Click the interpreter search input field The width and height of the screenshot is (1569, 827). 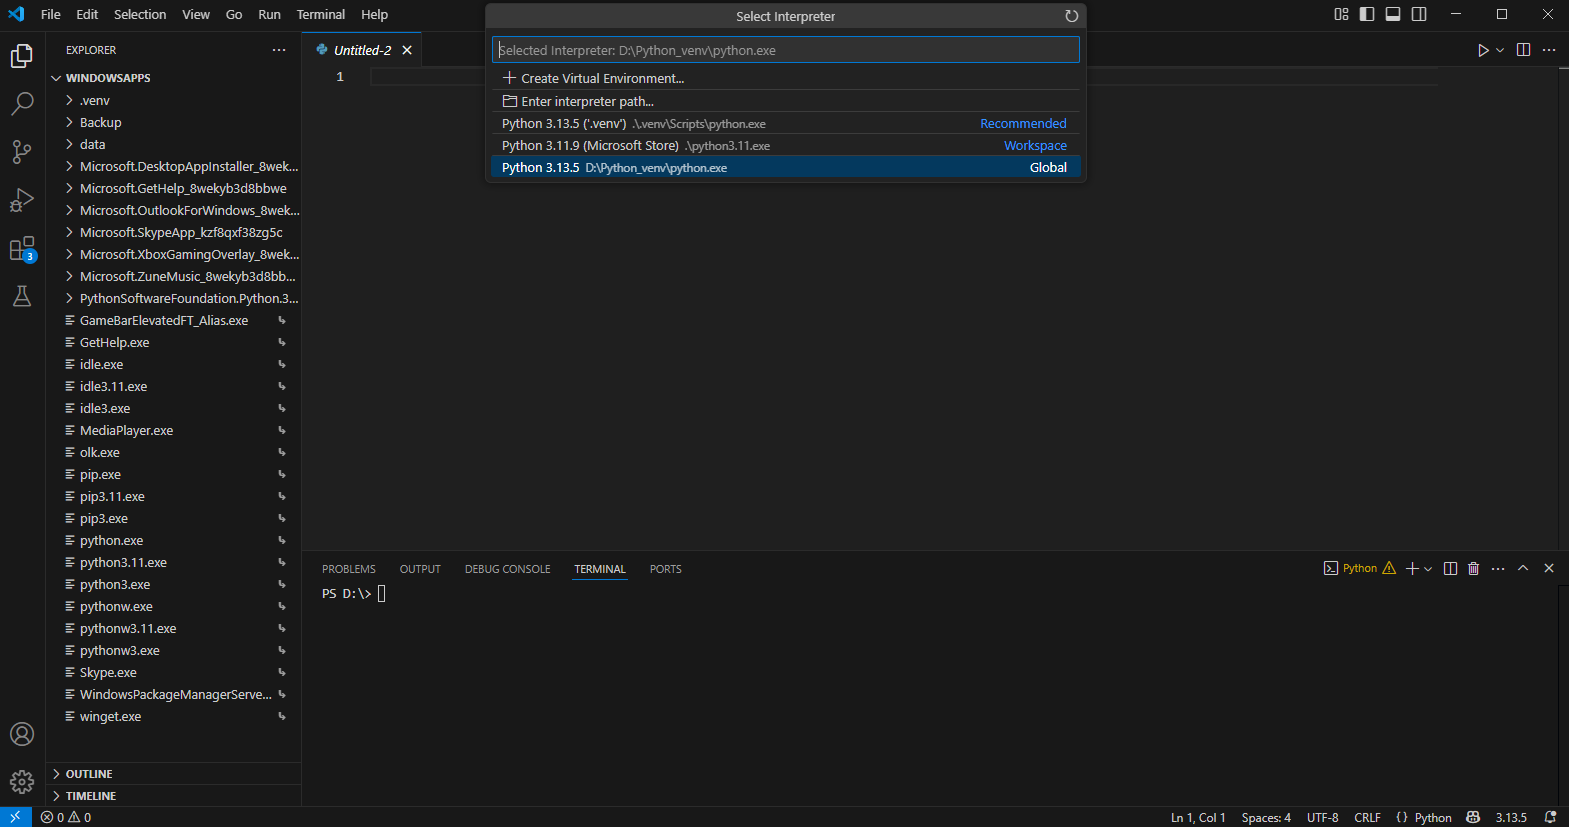[x=786, y=50]
